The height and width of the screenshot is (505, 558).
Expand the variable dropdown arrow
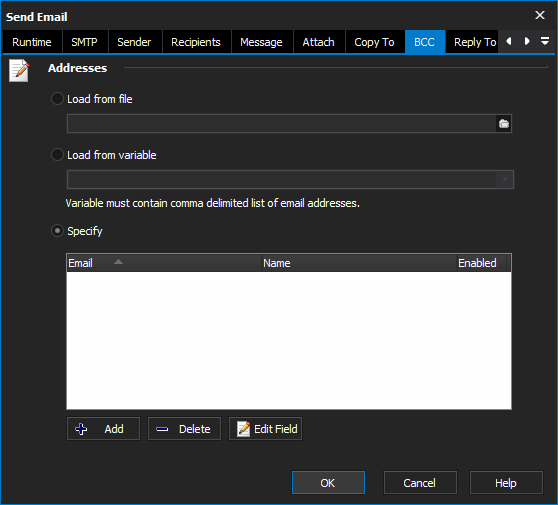point(505,179)
